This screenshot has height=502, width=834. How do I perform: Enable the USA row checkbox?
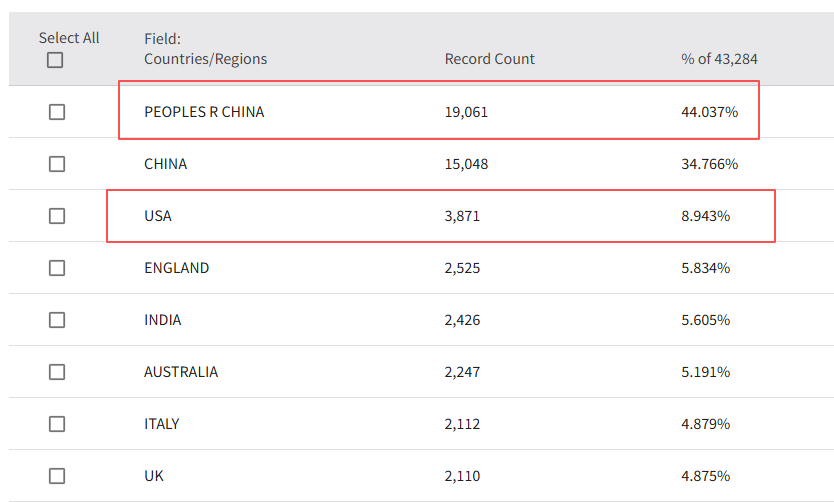click(57, 216)
